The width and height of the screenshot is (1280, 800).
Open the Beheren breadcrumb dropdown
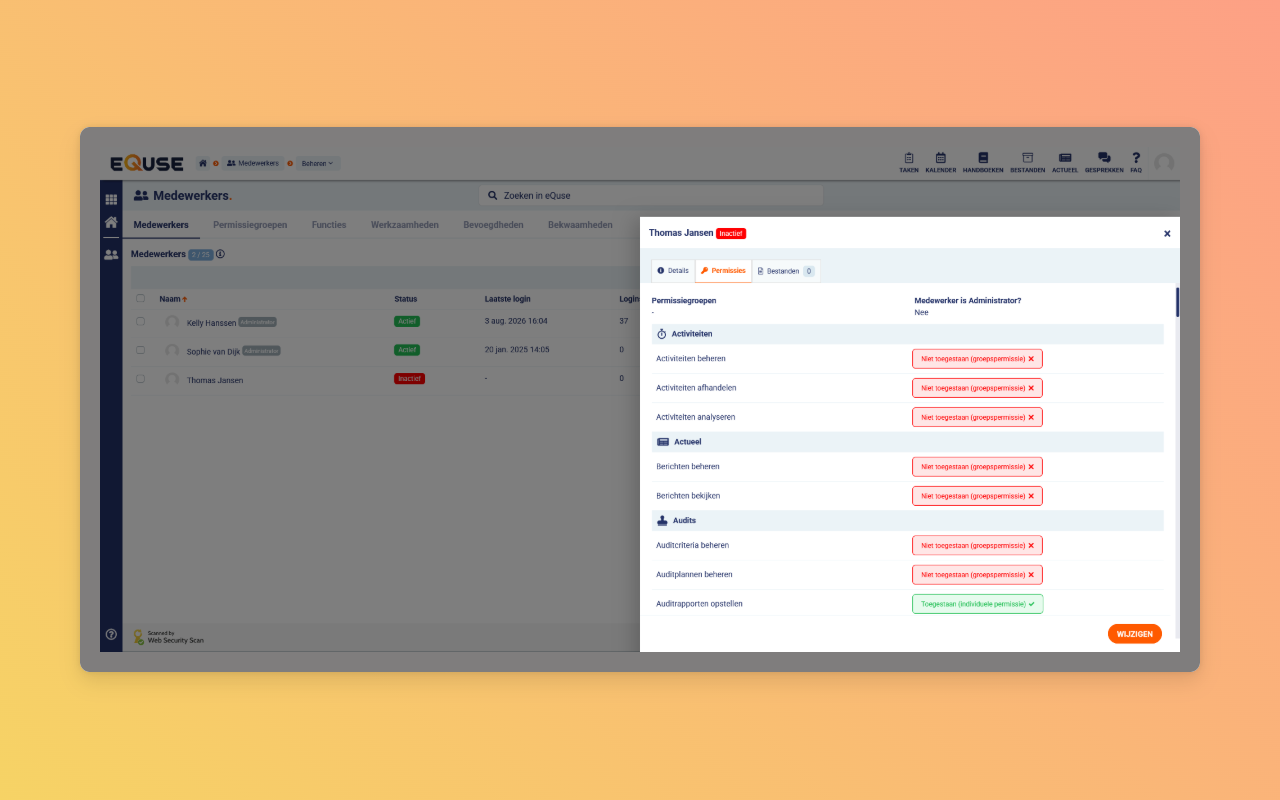[x=318, y=163]
